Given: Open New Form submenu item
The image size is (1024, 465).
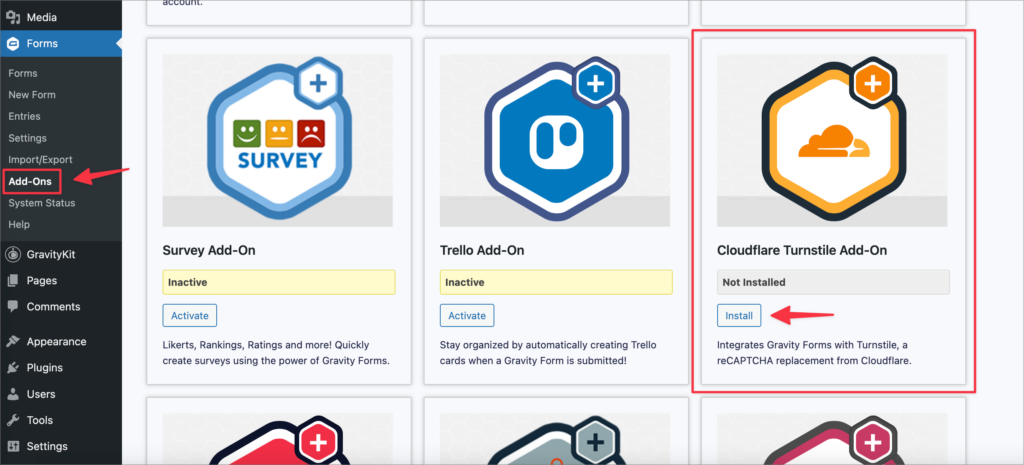Looking at the screenshot, I should pyautogui.click(x=32, y=95).
